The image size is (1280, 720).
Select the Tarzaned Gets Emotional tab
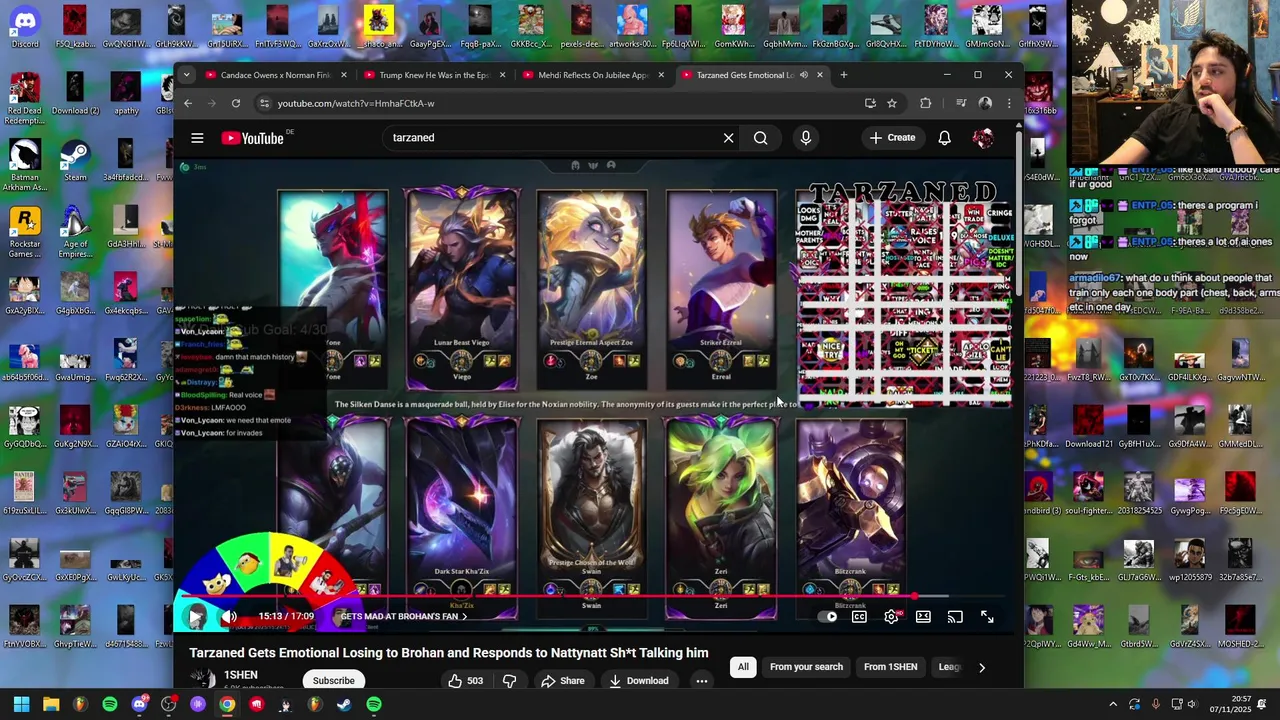coord(745,75)
